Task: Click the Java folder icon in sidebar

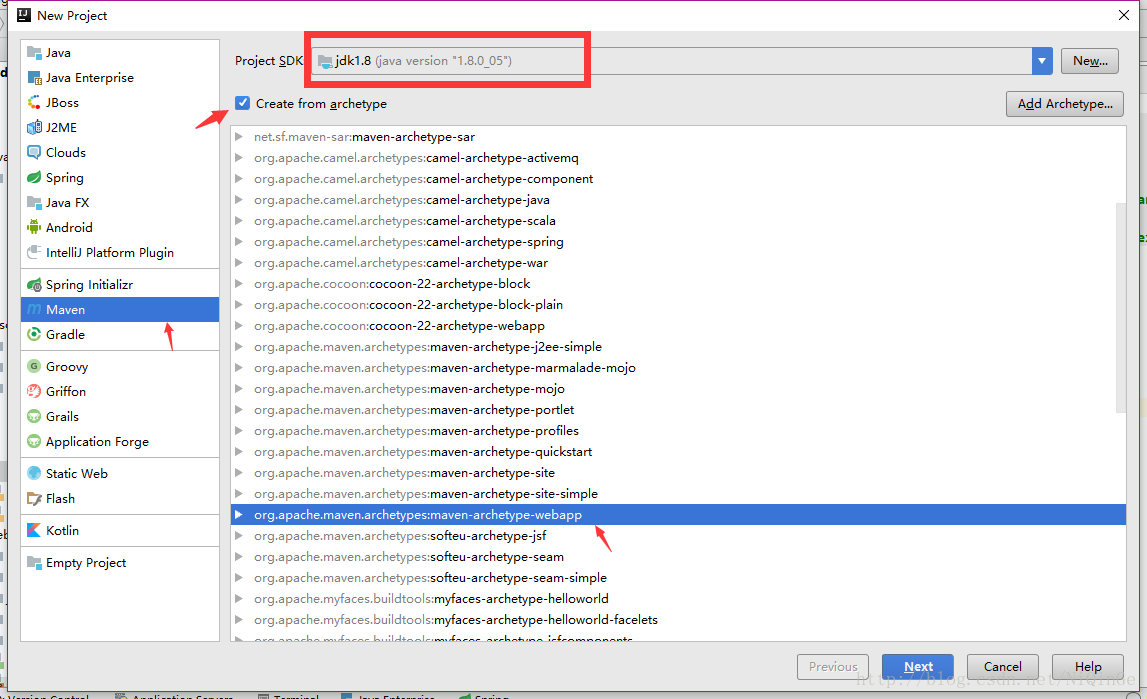Action: [34, 53]
